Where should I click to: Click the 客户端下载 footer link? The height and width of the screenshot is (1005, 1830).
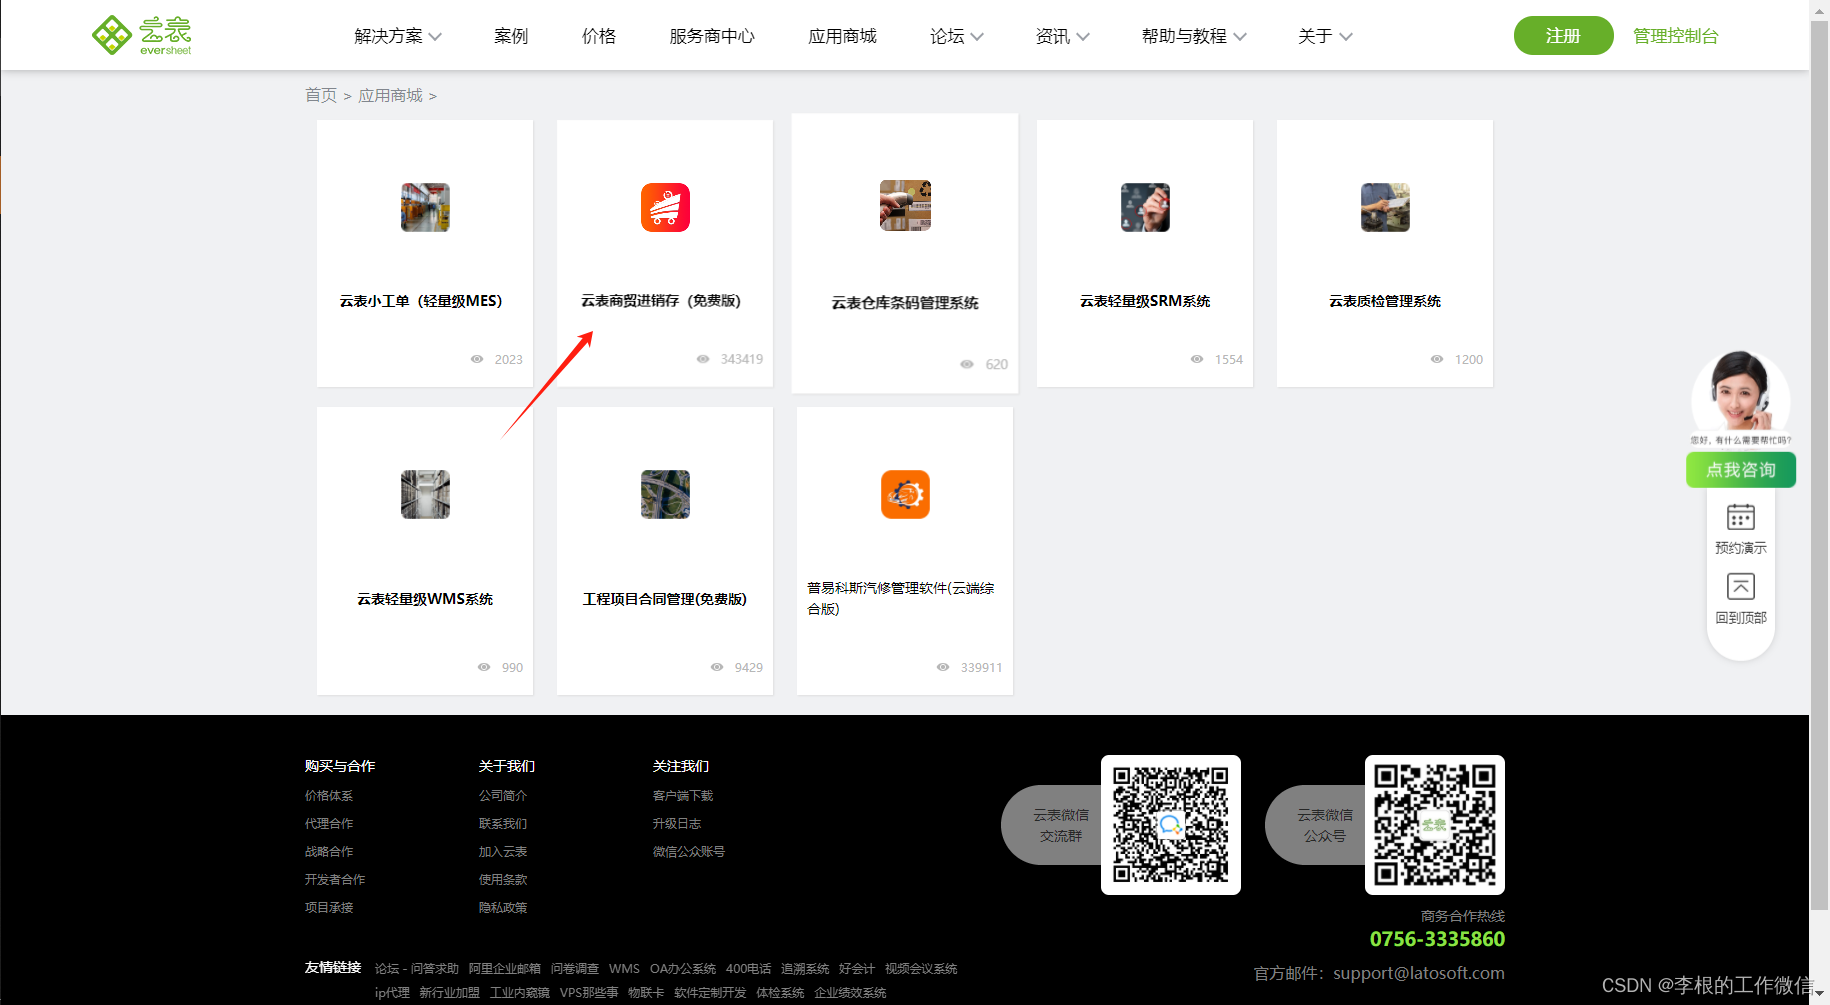[683, 796]
